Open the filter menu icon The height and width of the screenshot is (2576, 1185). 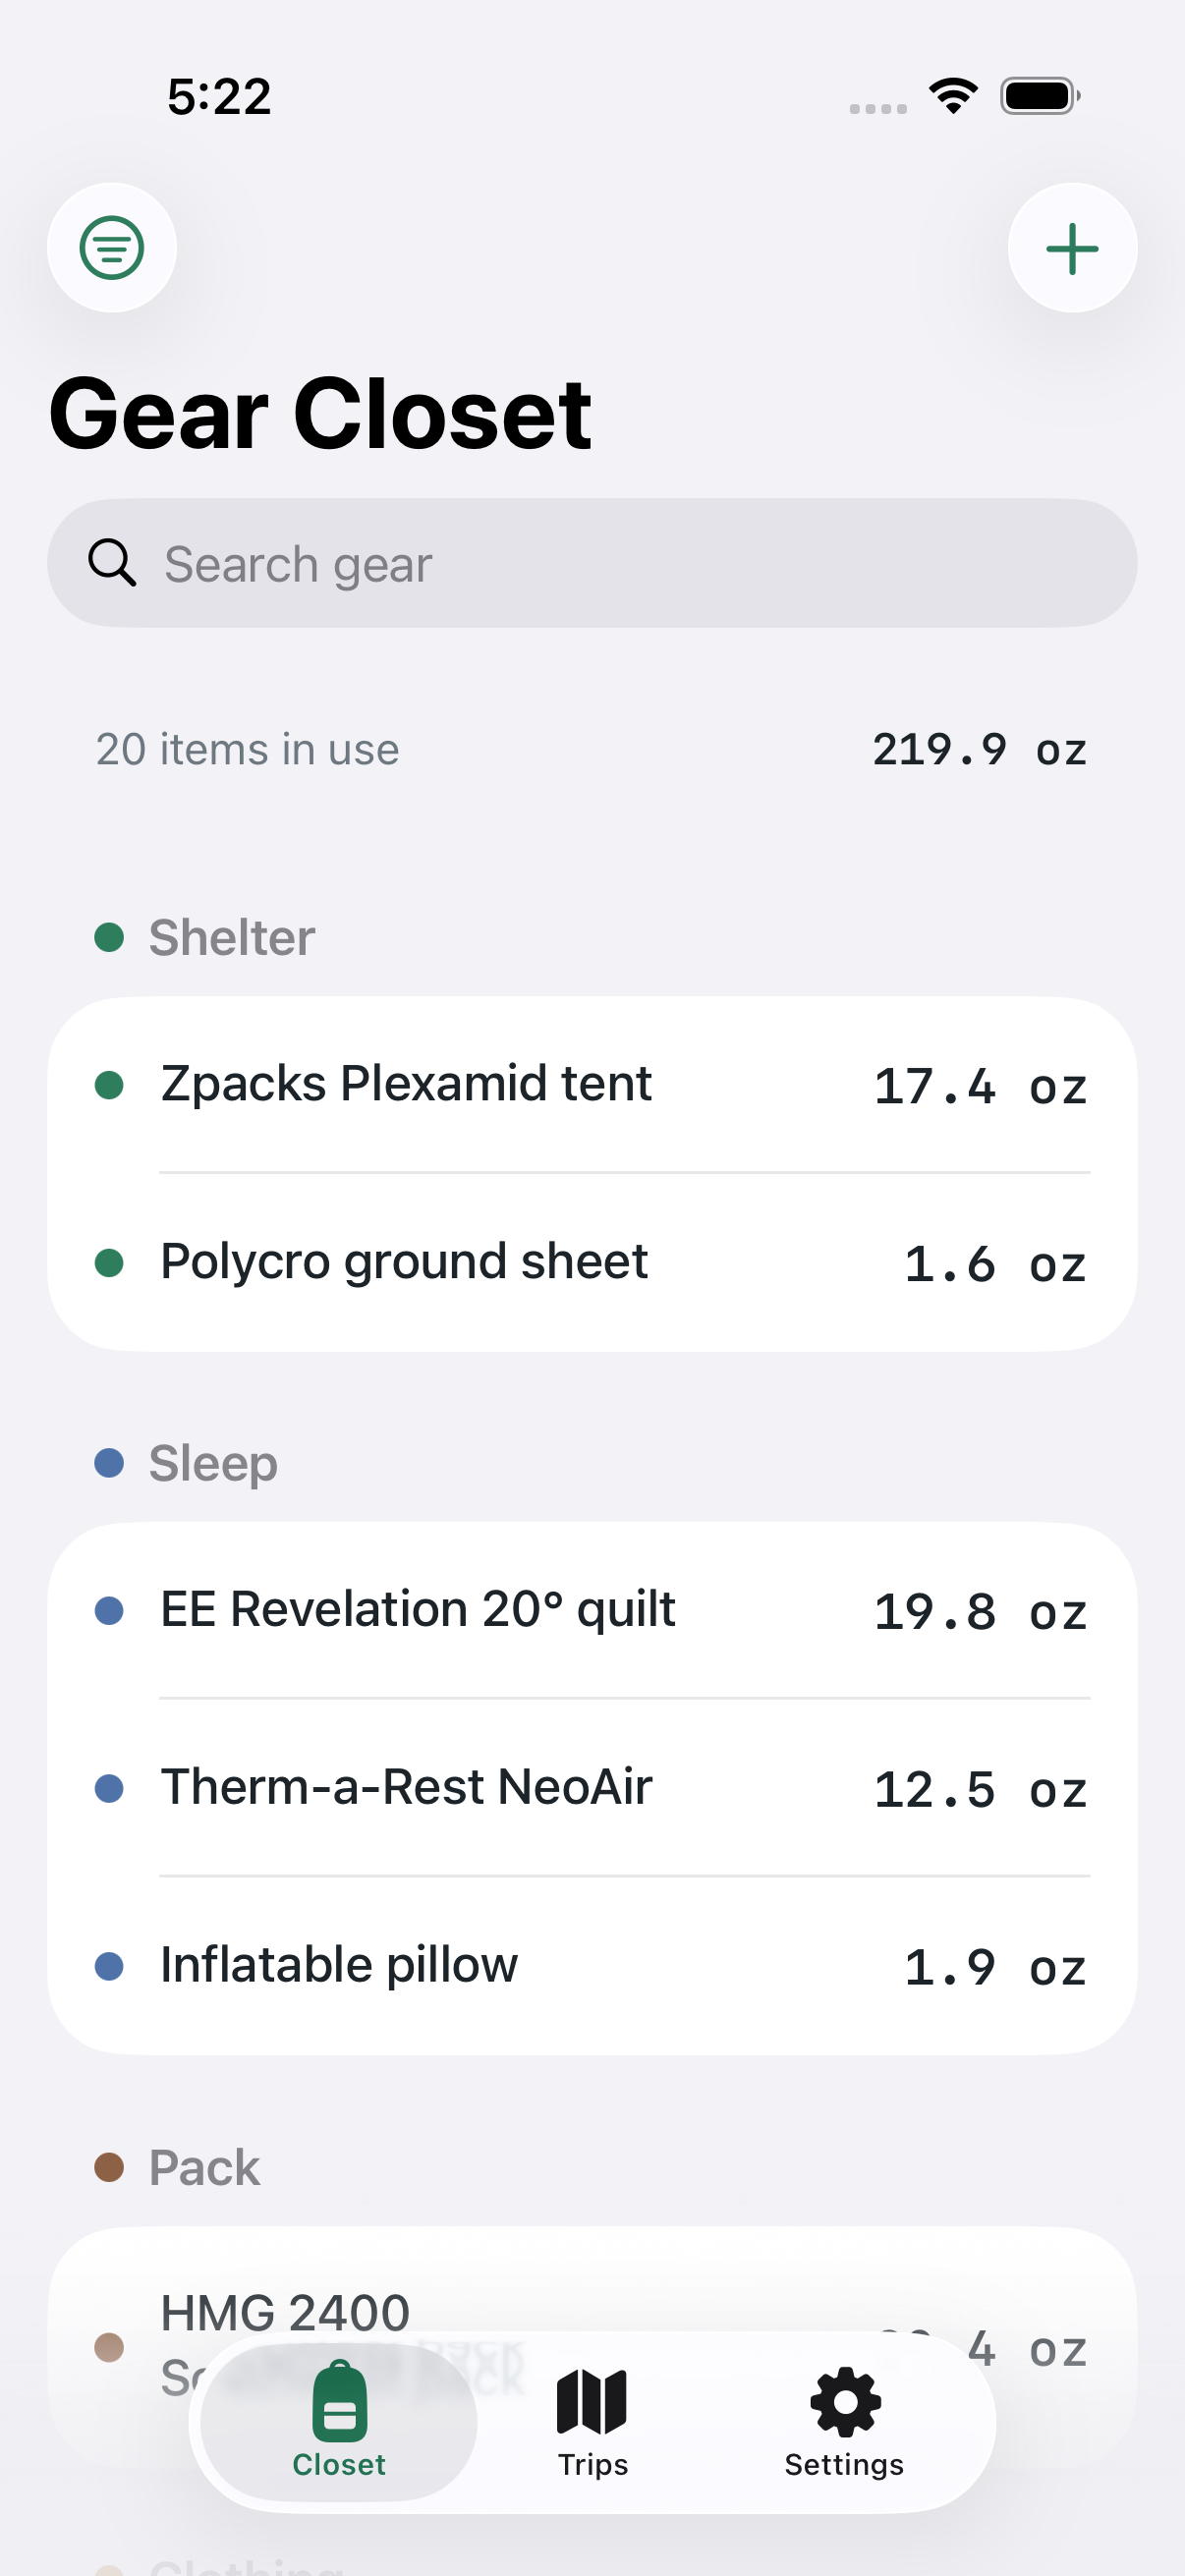click(x=112, y=248)
